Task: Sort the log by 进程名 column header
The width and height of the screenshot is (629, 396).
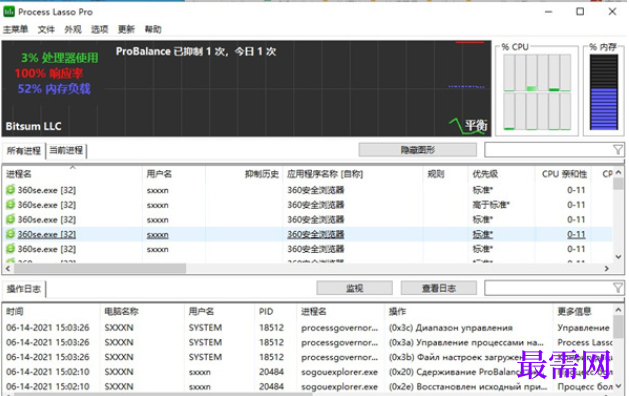Action: point(340,311)
